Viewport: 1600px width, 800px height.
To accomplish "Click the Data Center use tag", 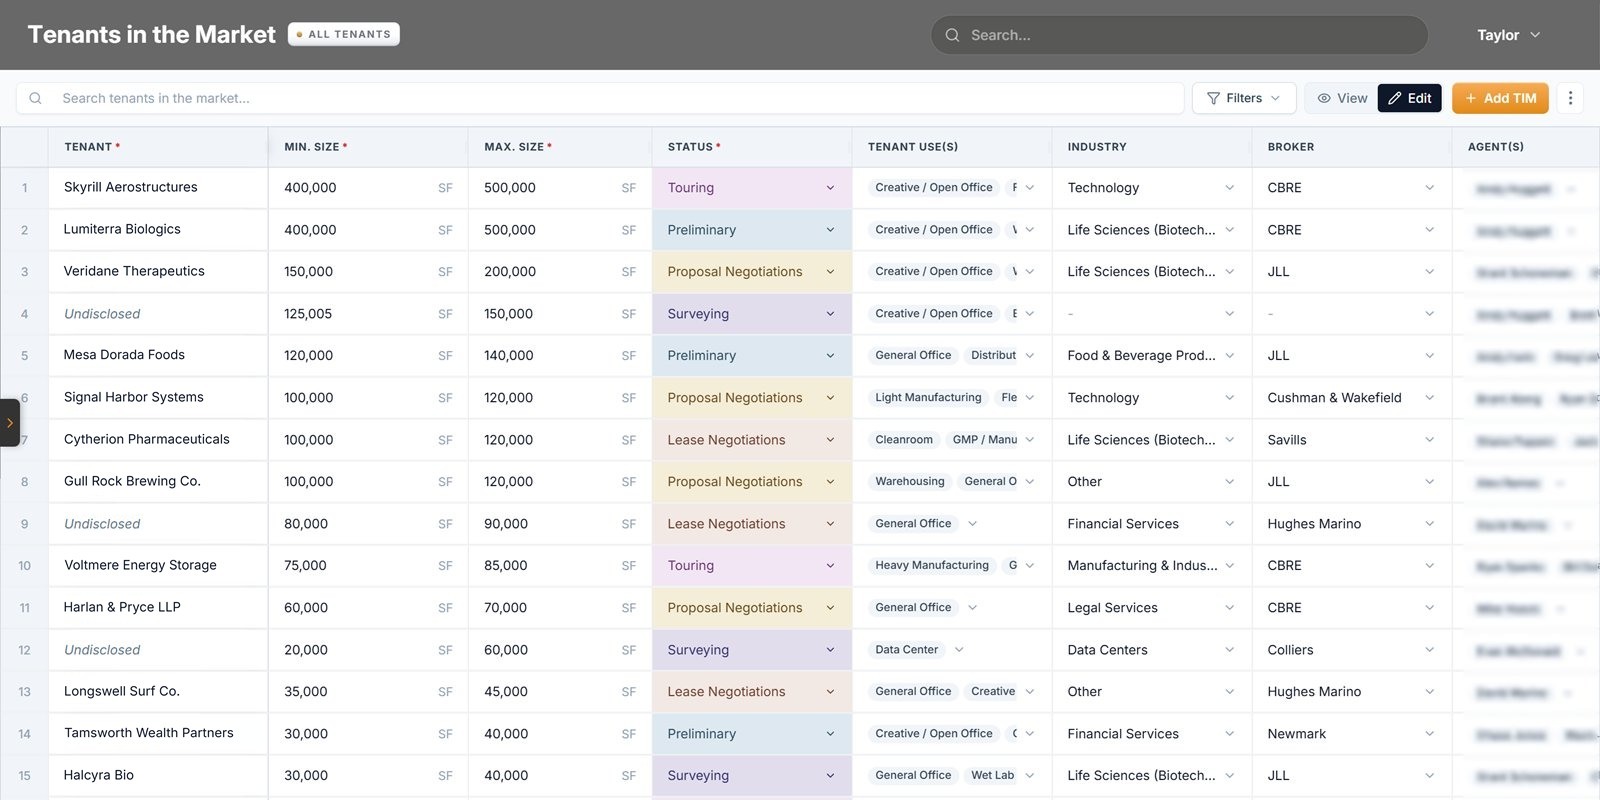I will pyautogui.click(x=907, y=650).
